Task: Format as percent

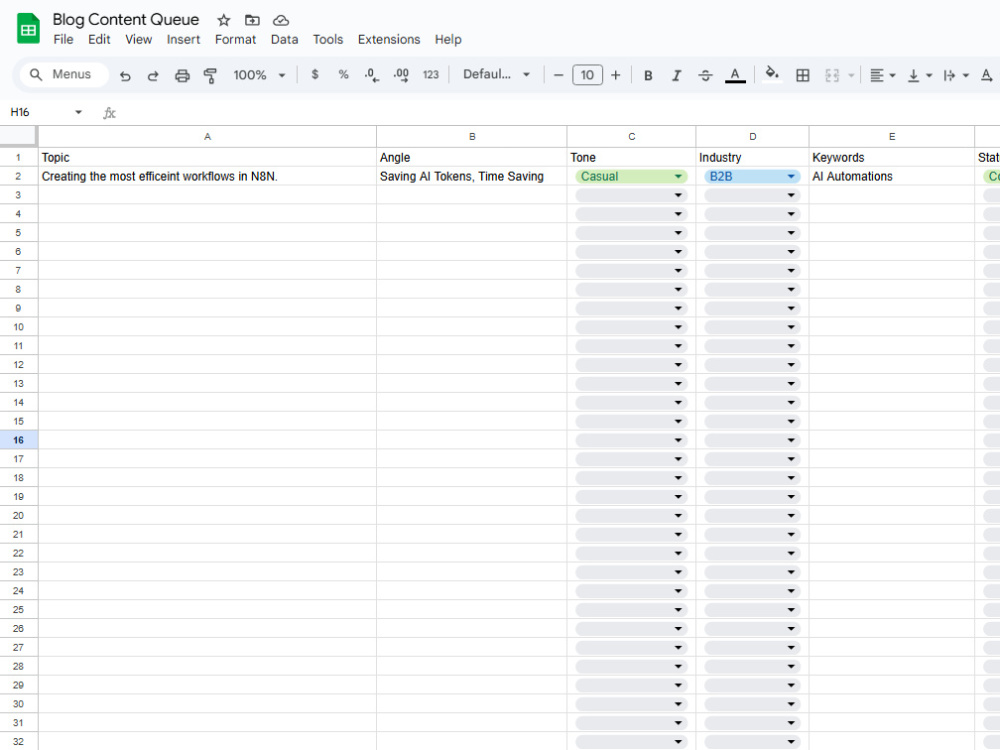Action: (x=343, y=75)
